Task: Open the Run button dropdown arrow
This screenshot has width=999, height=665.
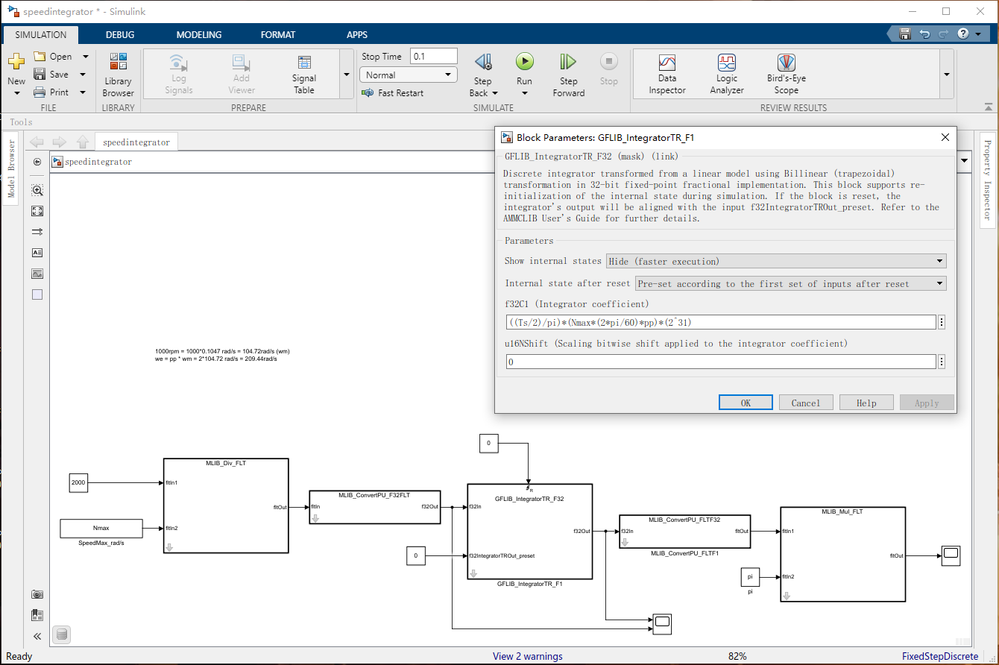Action: [524, 93]
